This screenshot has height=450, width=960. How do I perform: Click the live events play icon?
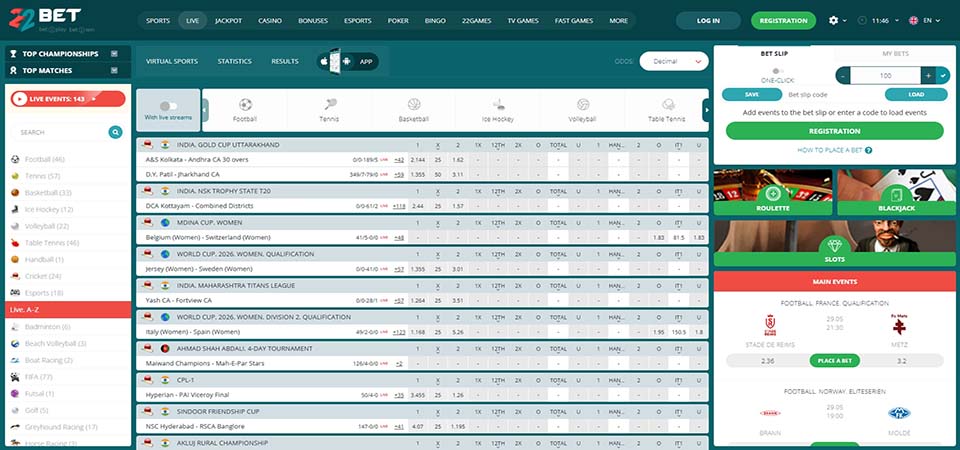[20, 99]
